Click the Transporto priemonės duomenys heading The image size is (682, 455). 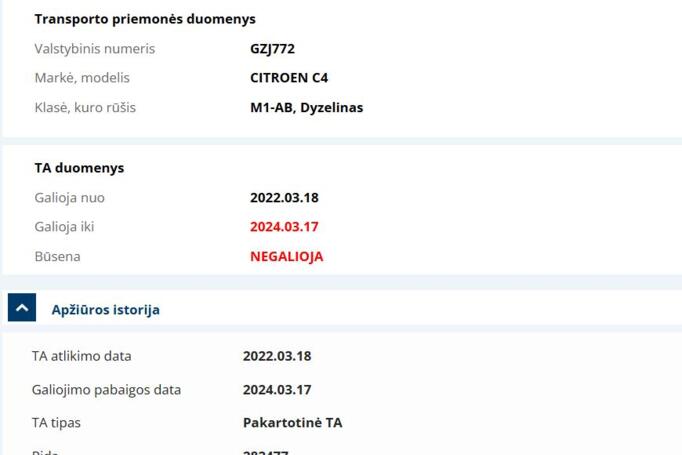(145, 19)
